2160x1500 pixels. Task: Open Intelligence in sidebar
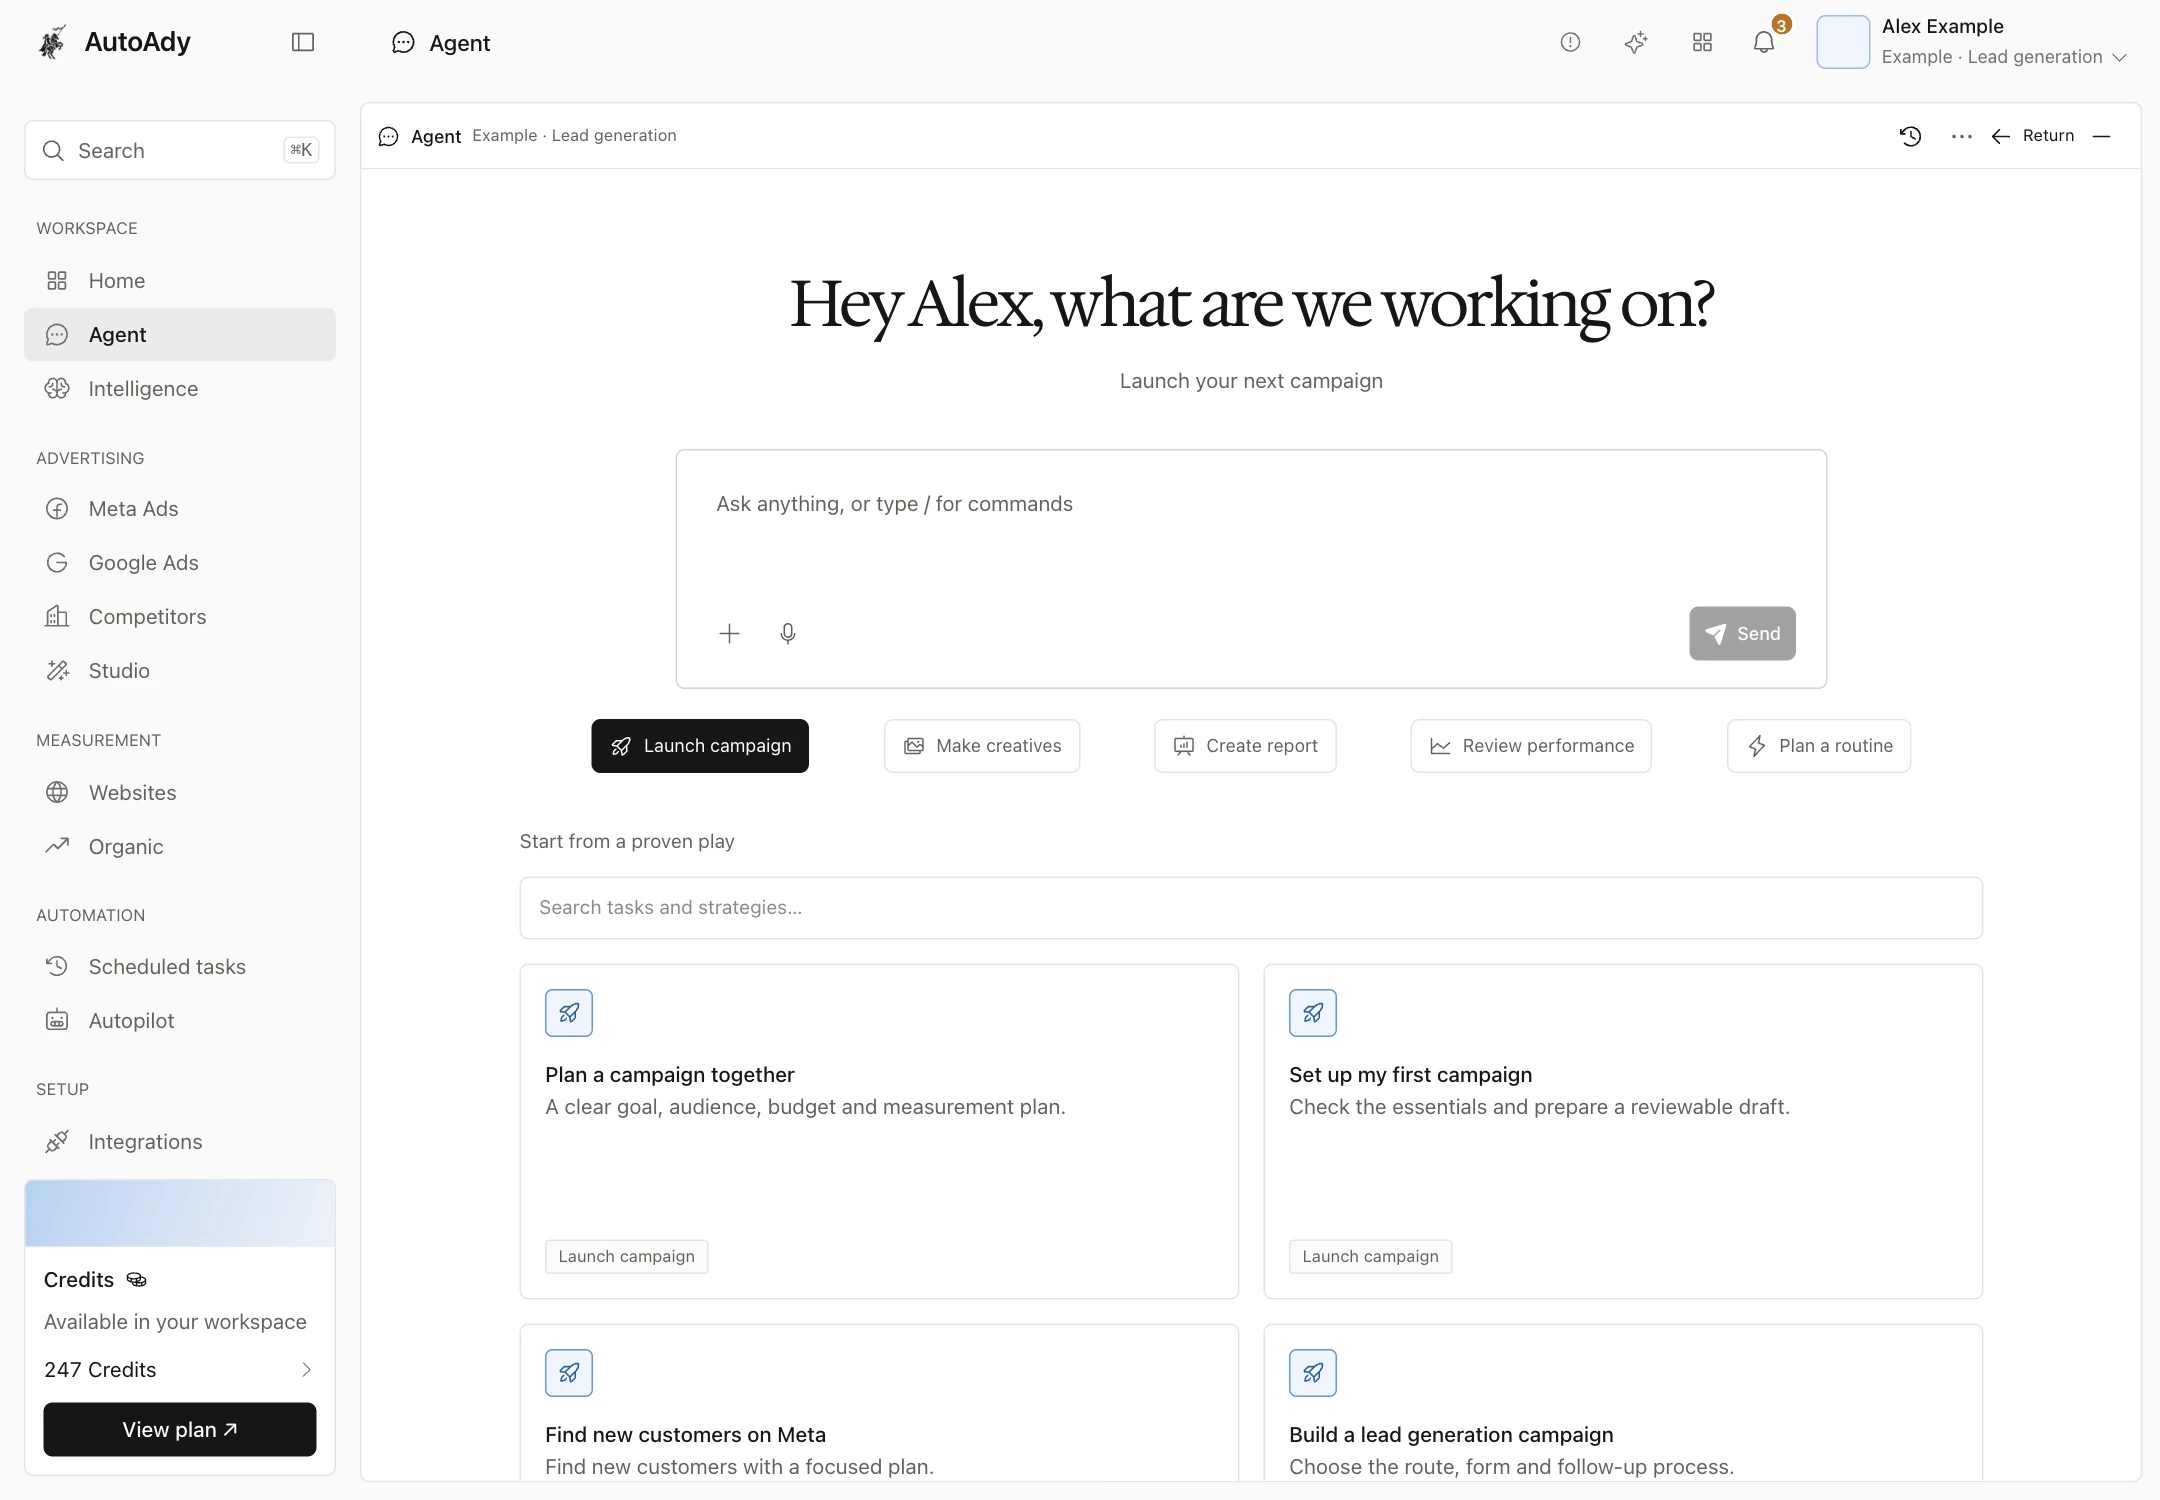pos(180,389)
